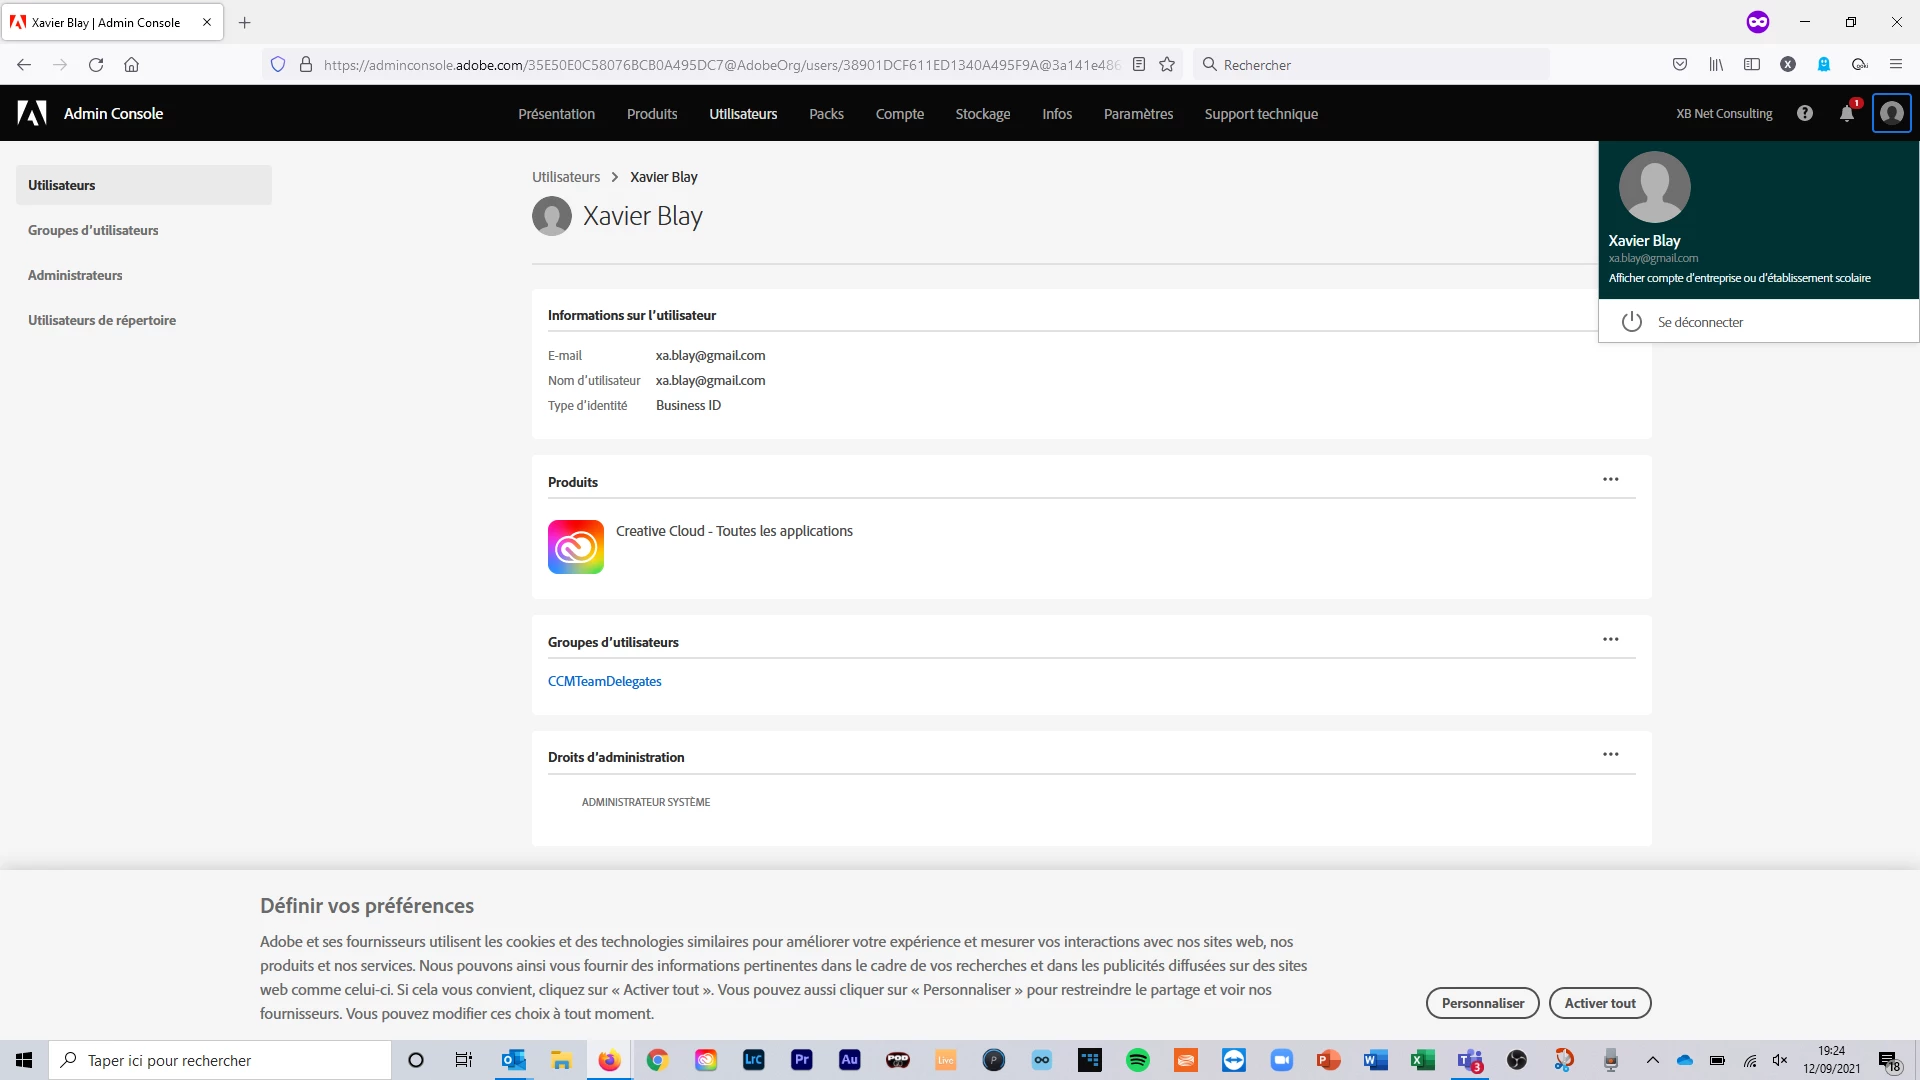Switch to the Paramètres tab
The width and height of the screenshot is (1920, 1080).
pos(1138,114)
